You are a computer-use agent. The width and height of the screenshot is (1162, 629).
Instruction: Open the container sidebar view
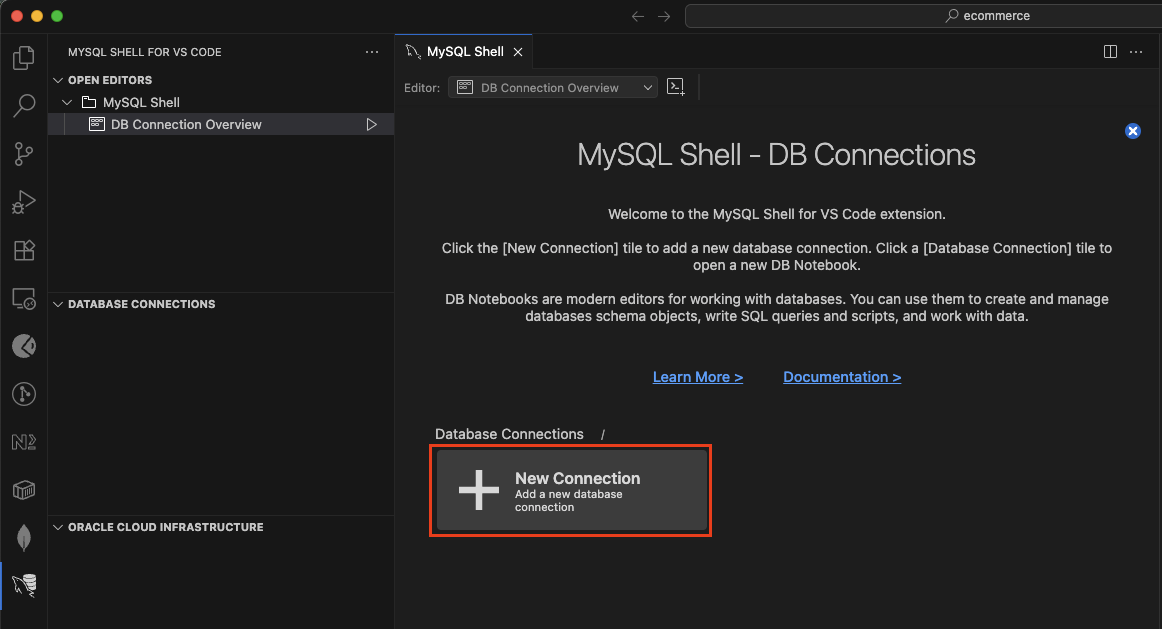pos(23,489)
